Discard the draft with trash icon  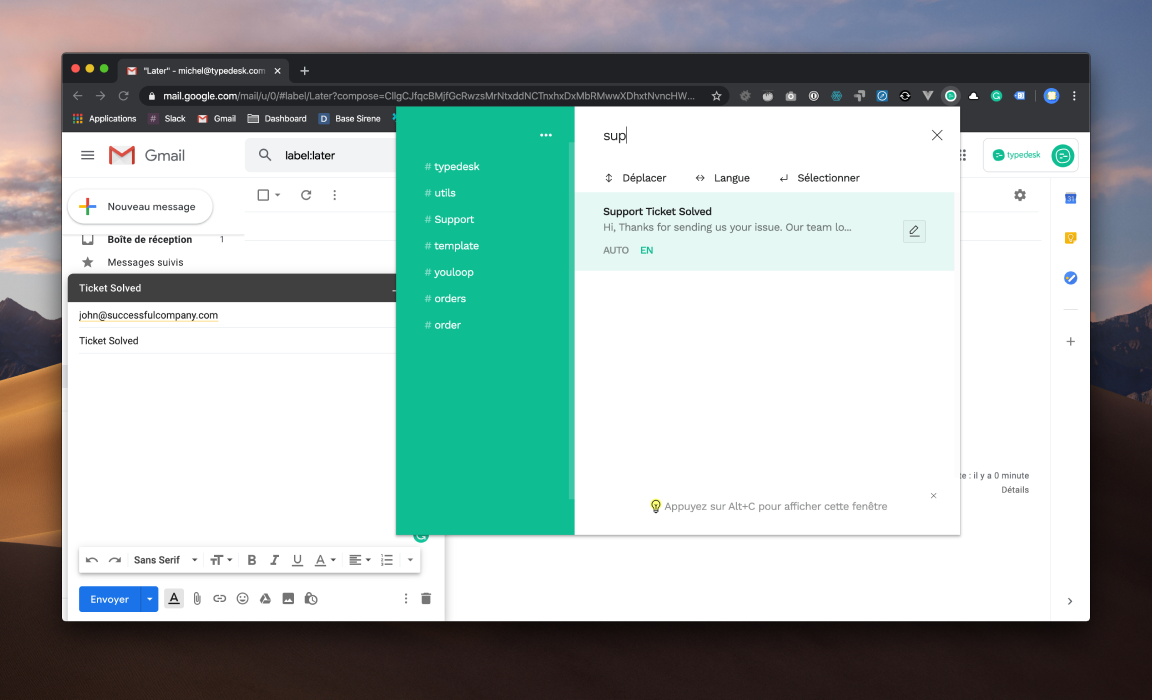tap(426, 599)
